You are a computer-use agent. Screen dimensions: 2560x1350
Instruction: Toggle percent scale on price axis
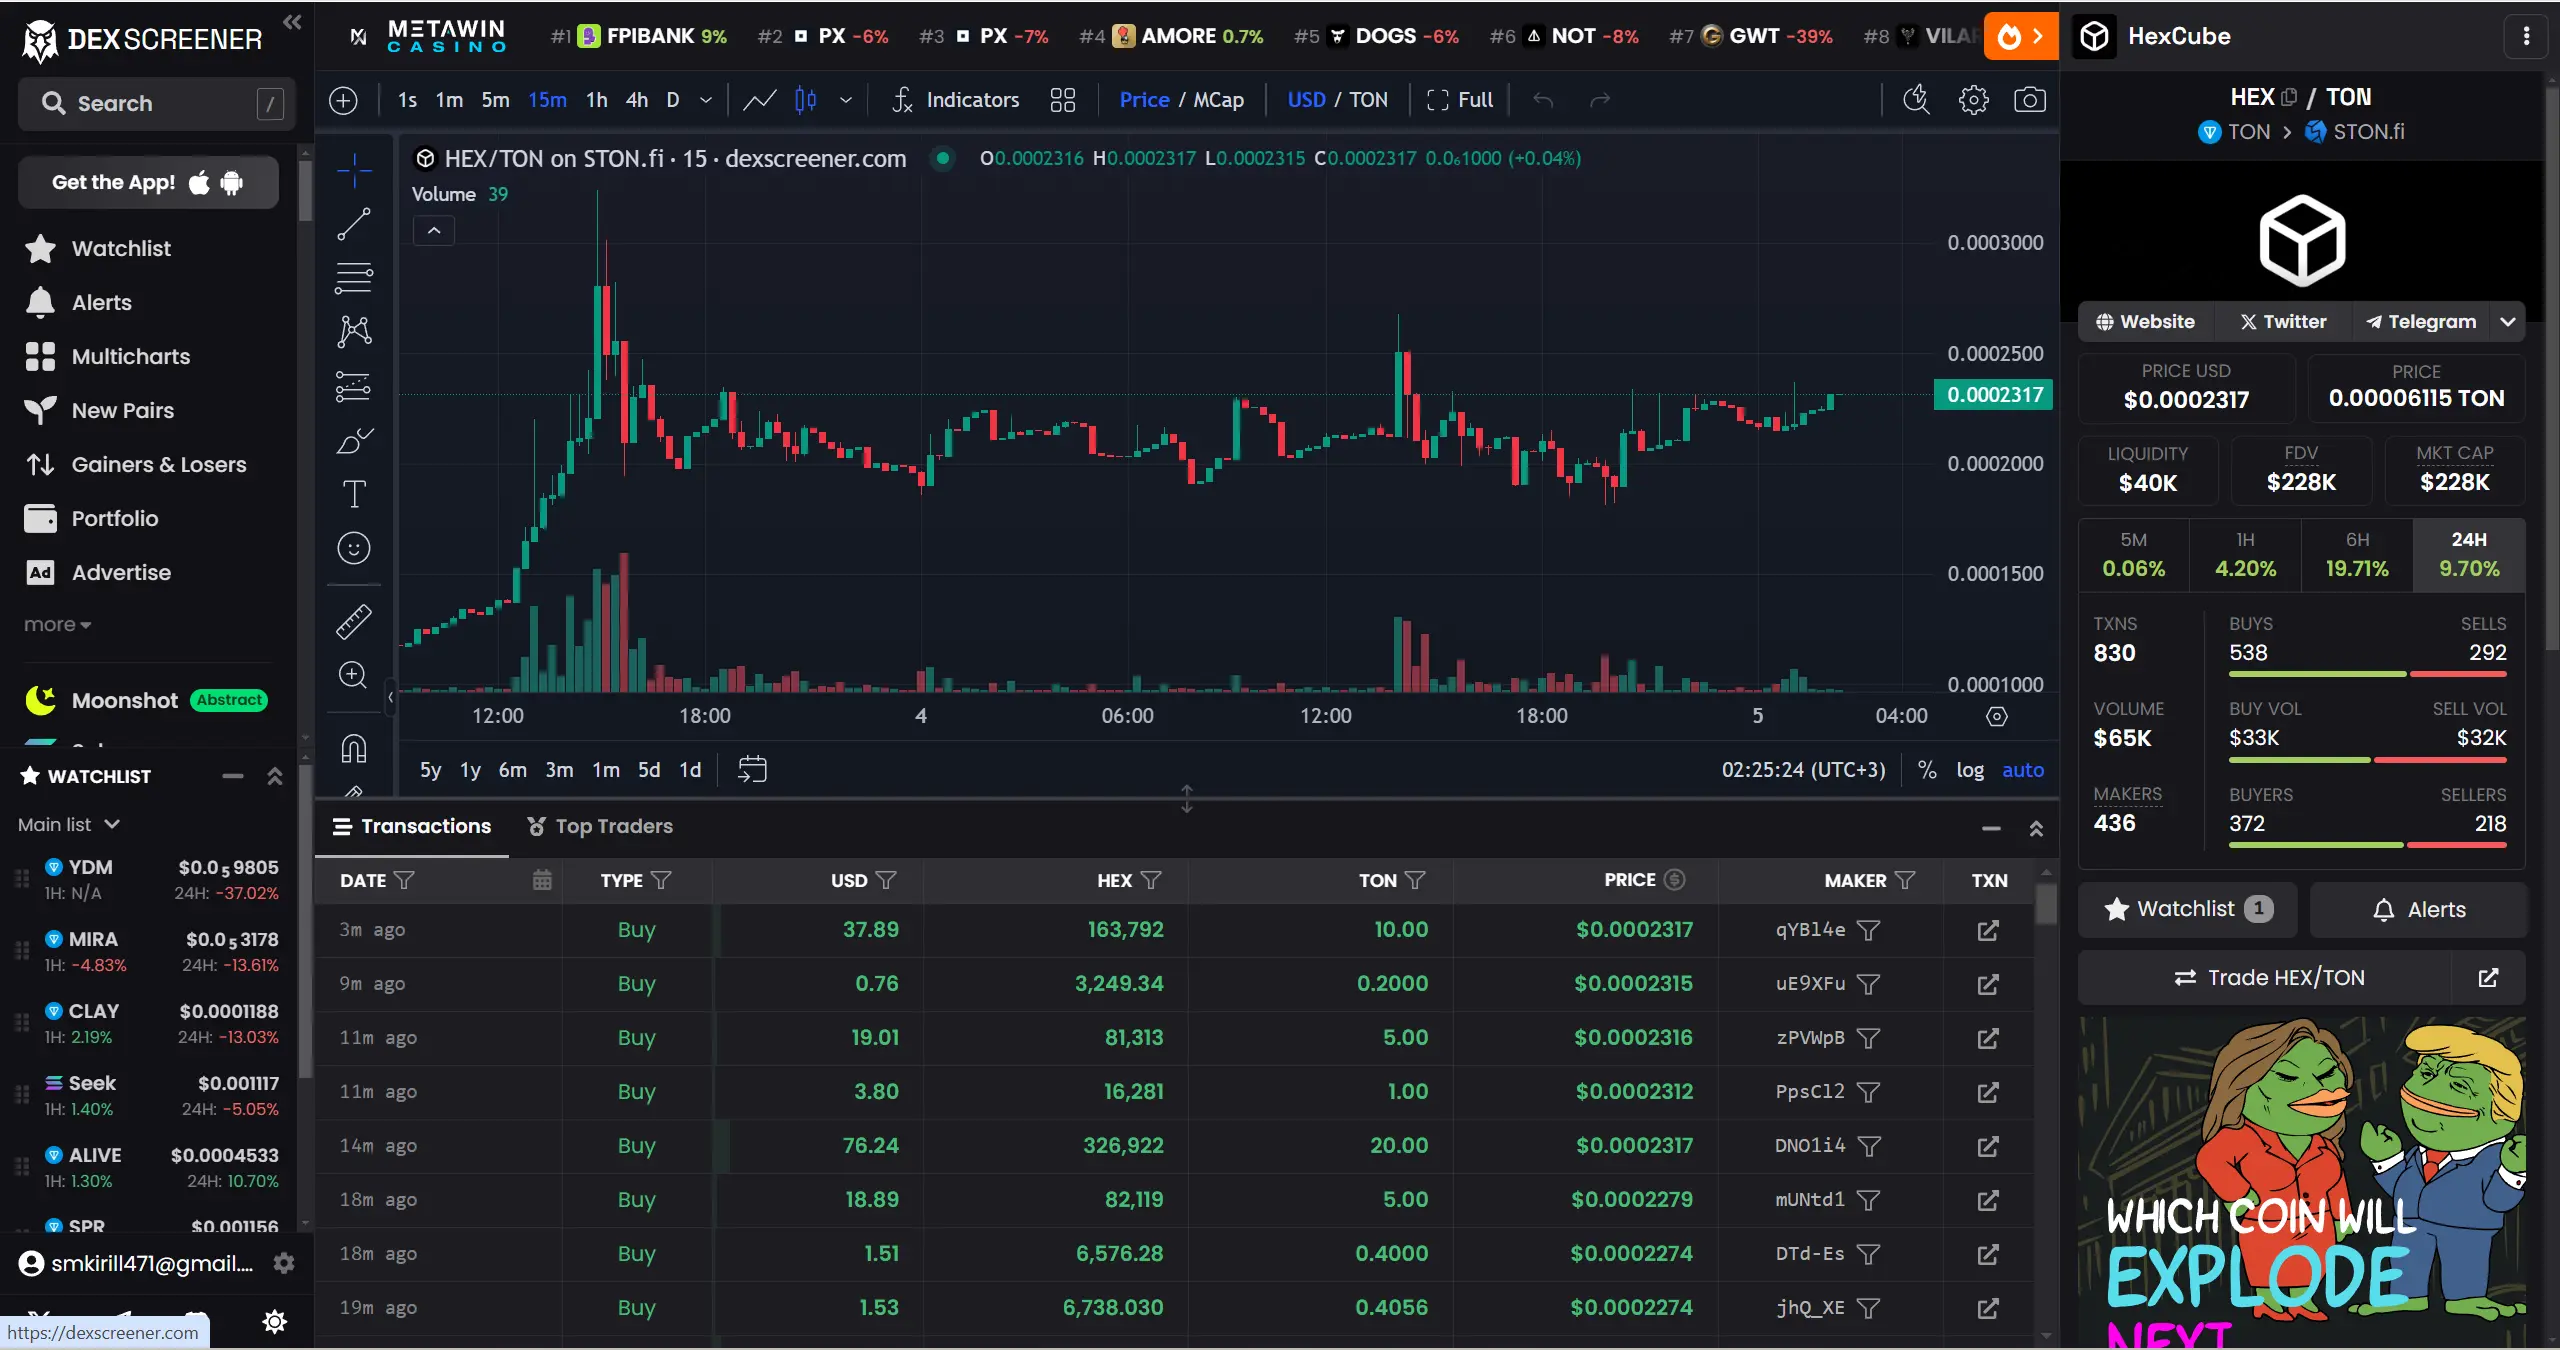pos(1927,770)
